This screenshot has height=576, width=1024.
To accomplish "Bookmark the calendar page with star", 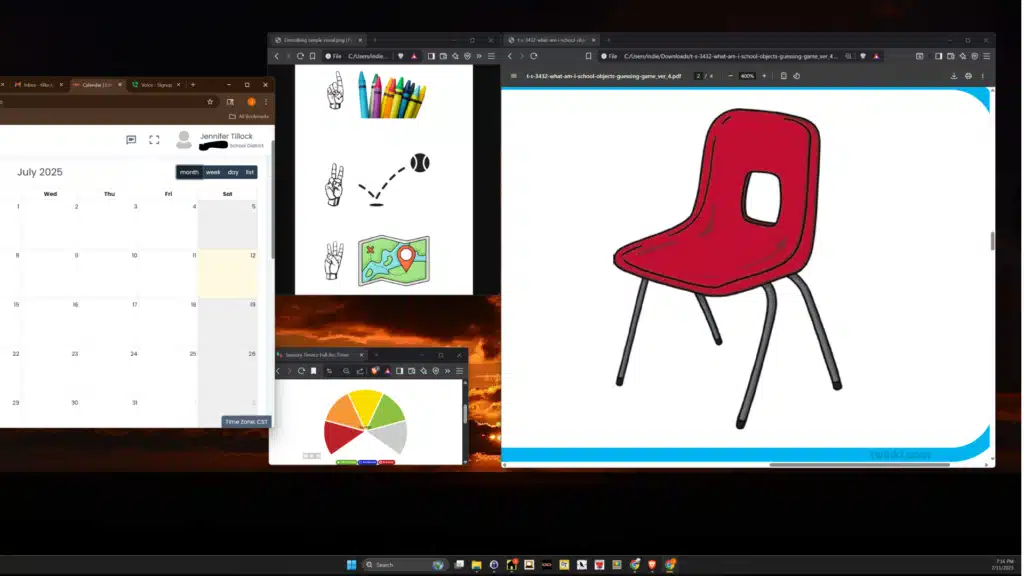I will 210,101.
